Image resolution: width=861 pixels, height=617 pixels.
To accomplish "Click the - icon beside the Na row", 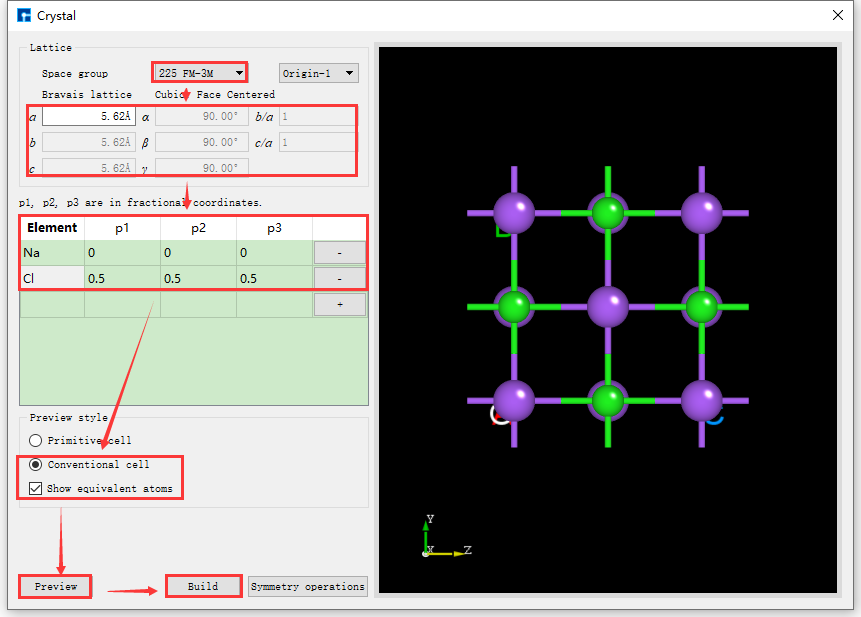I will tap(340, 252).
